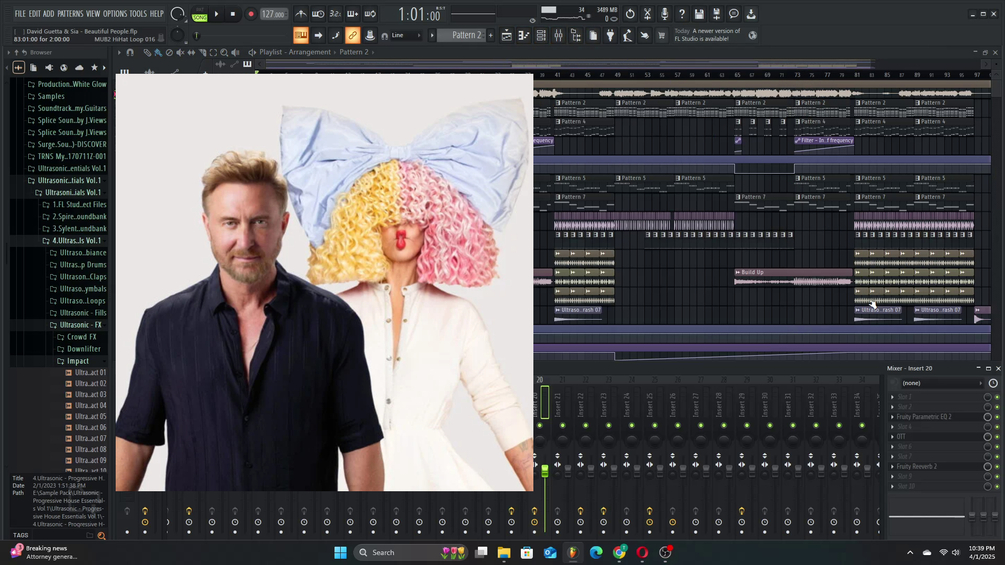
Task: Click the export download icon
Action: tap(751, 13)
